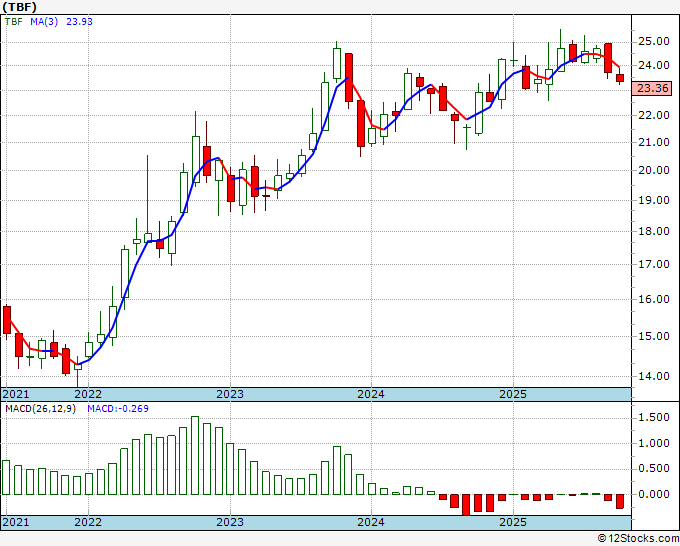Click 2024 on the price chart time axis

[x=371, y=394]
